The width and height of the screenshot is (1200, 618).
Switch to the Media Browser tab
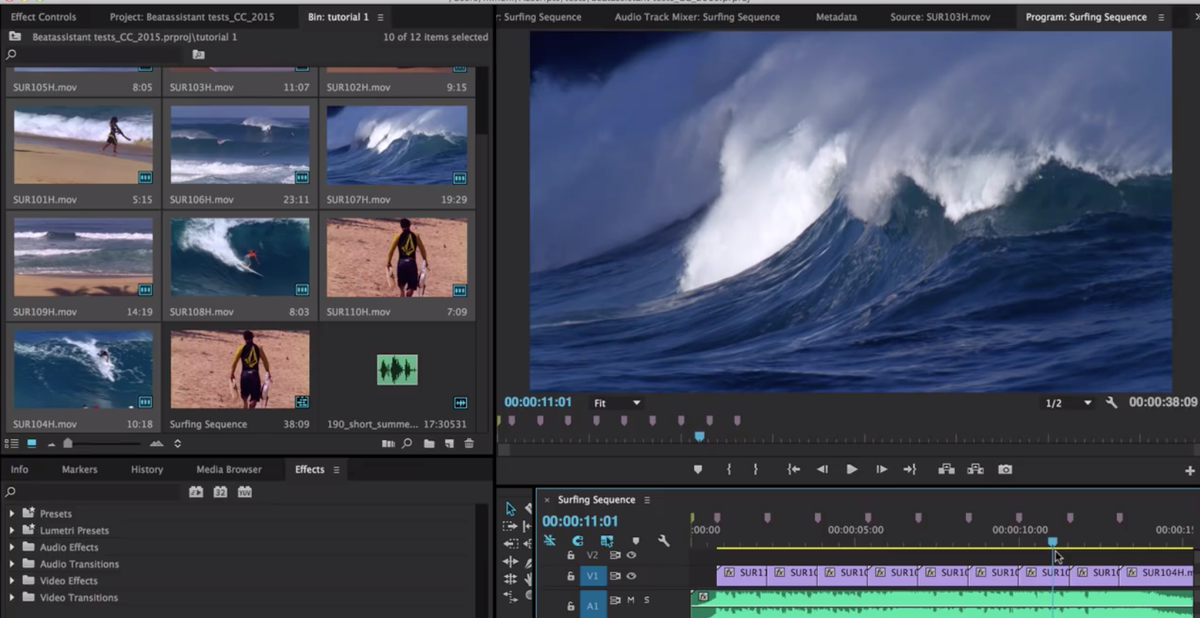pyautogui.click(x=229, y=469)
